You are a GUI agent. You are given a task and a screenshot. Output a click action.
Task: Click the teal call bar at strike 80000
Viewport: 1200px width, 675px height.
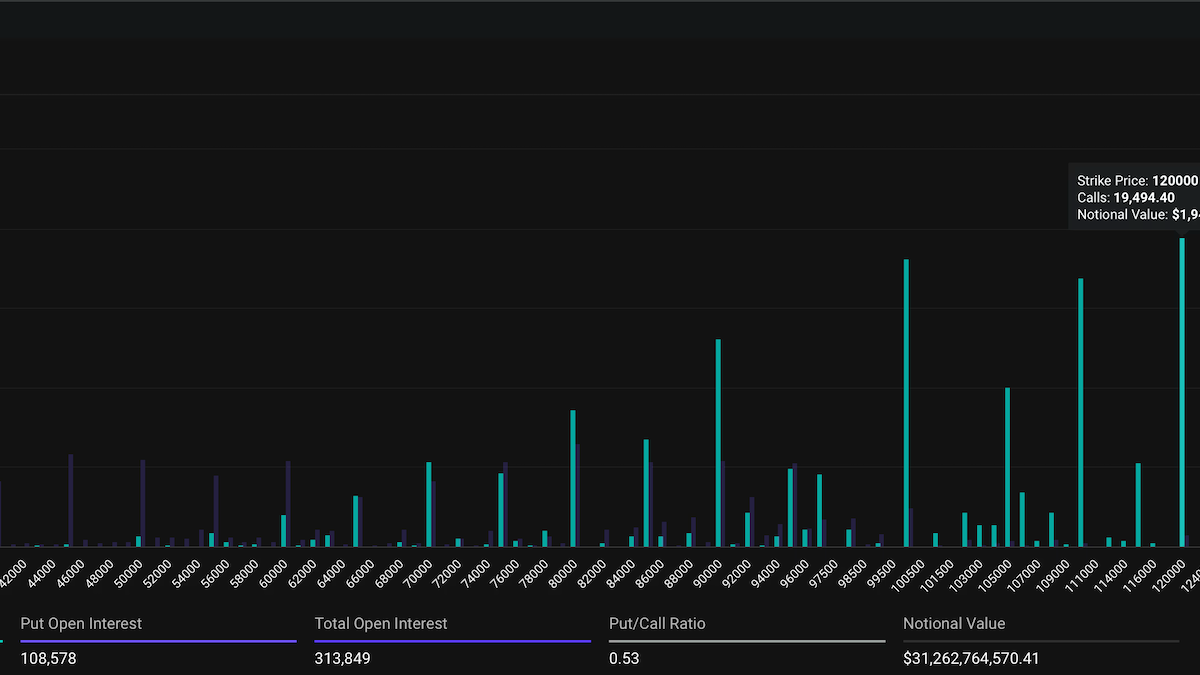coord(573,478)
